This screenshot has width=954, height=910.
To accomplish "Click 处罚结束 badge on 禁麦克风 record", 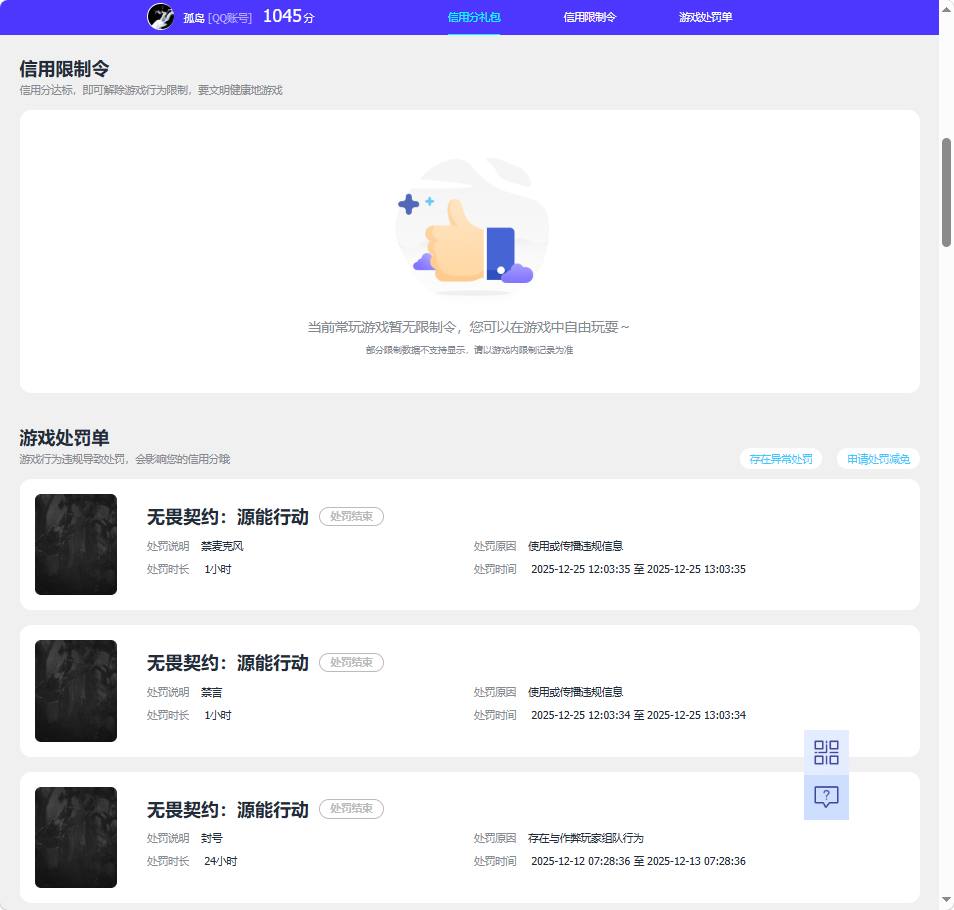I will pyautogui.click(x=351, y=516).
